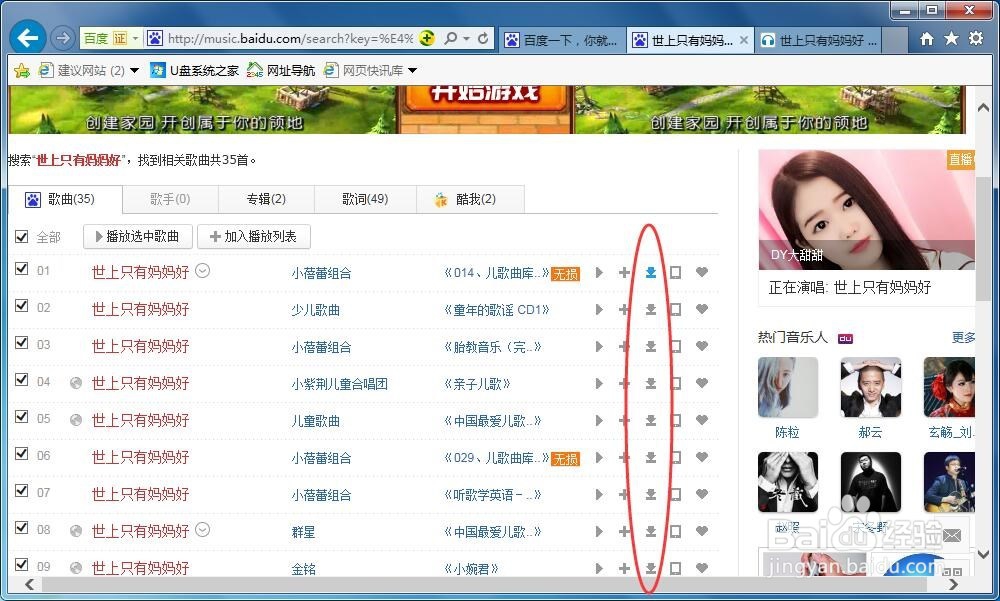
Task: Uncheck the checkbox for song 04
Action: [x=22, y=380]
